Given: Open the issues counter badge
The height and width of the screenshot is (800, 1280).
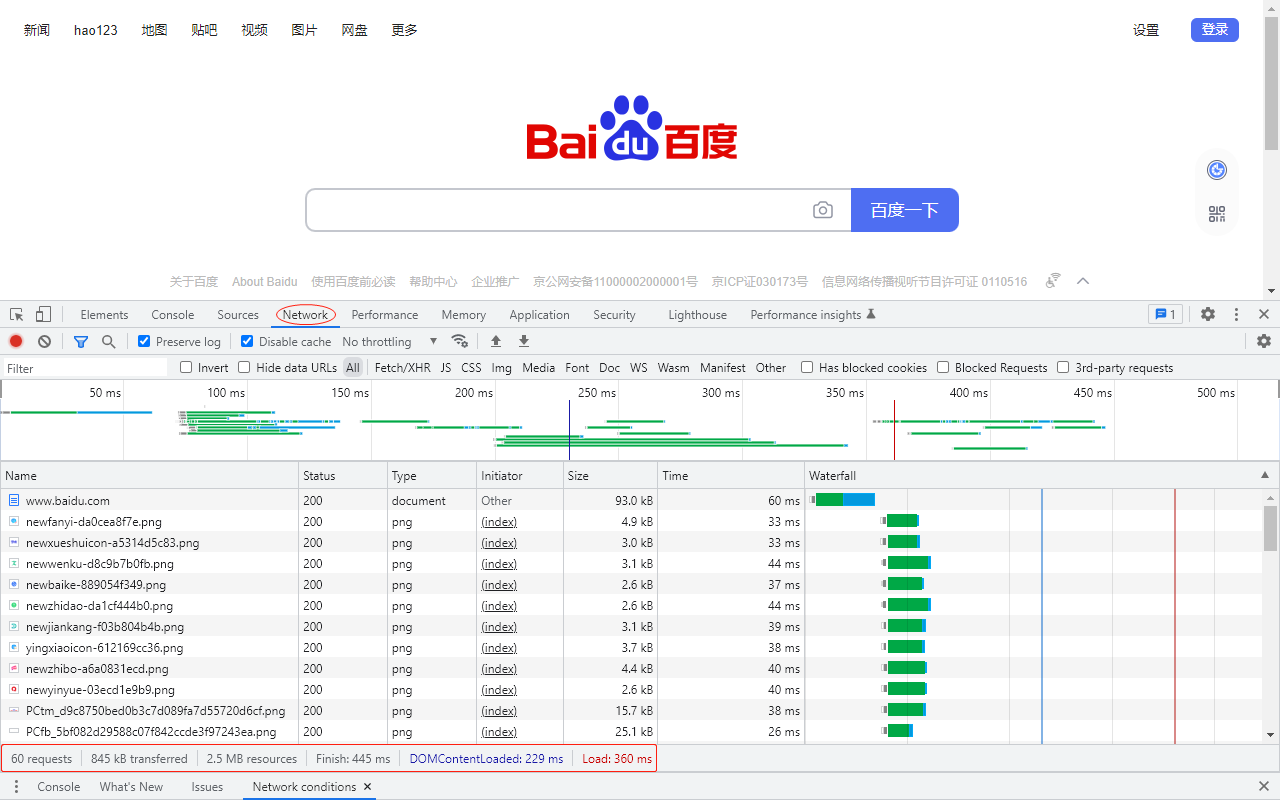Looking at the screenshot, I should [1165, 314].
